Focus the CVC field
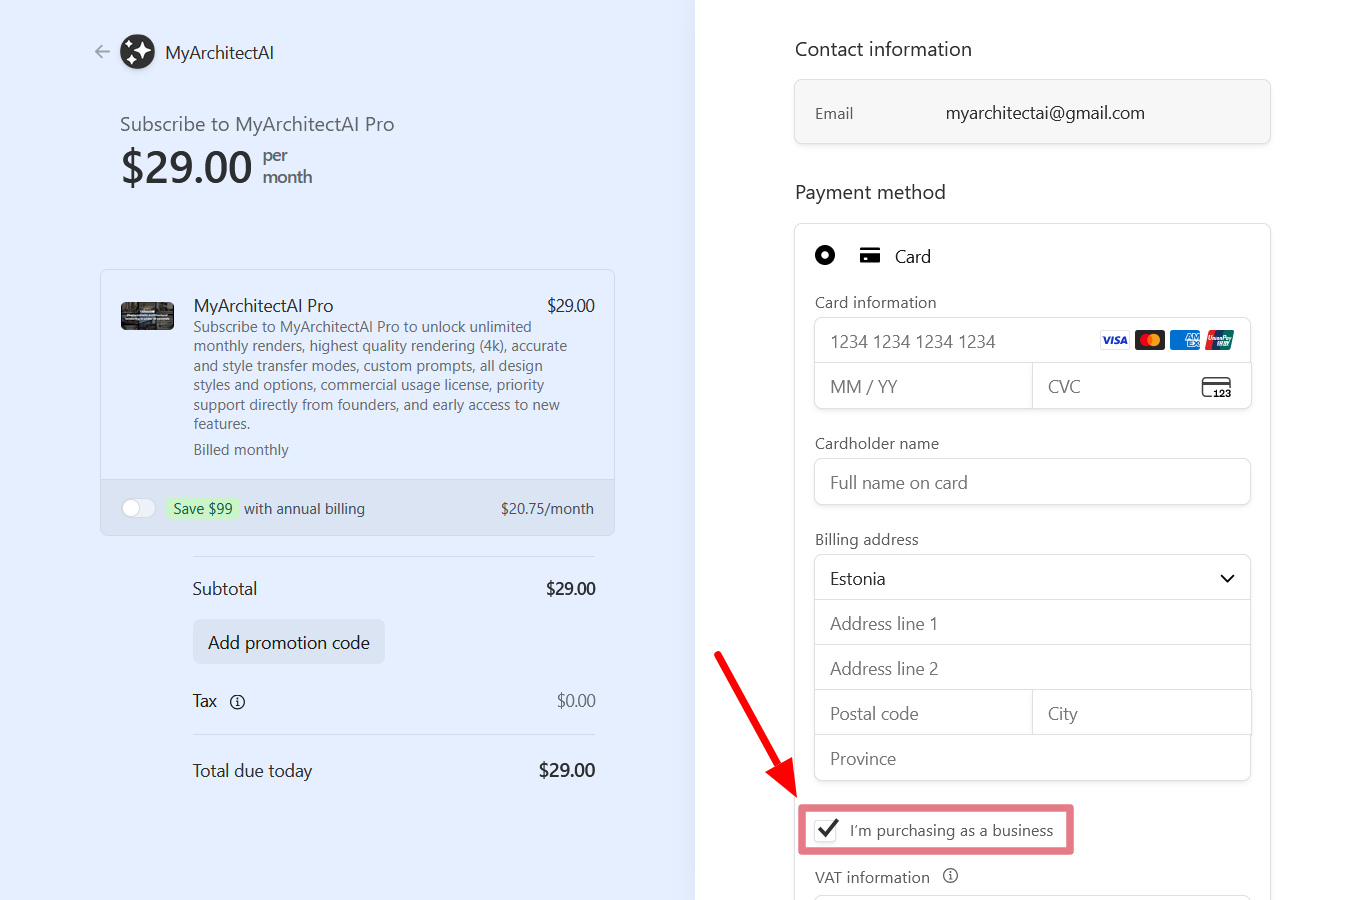This screenshot has width=1363, height=900. pyautogui.click(x=1141, y=386)
